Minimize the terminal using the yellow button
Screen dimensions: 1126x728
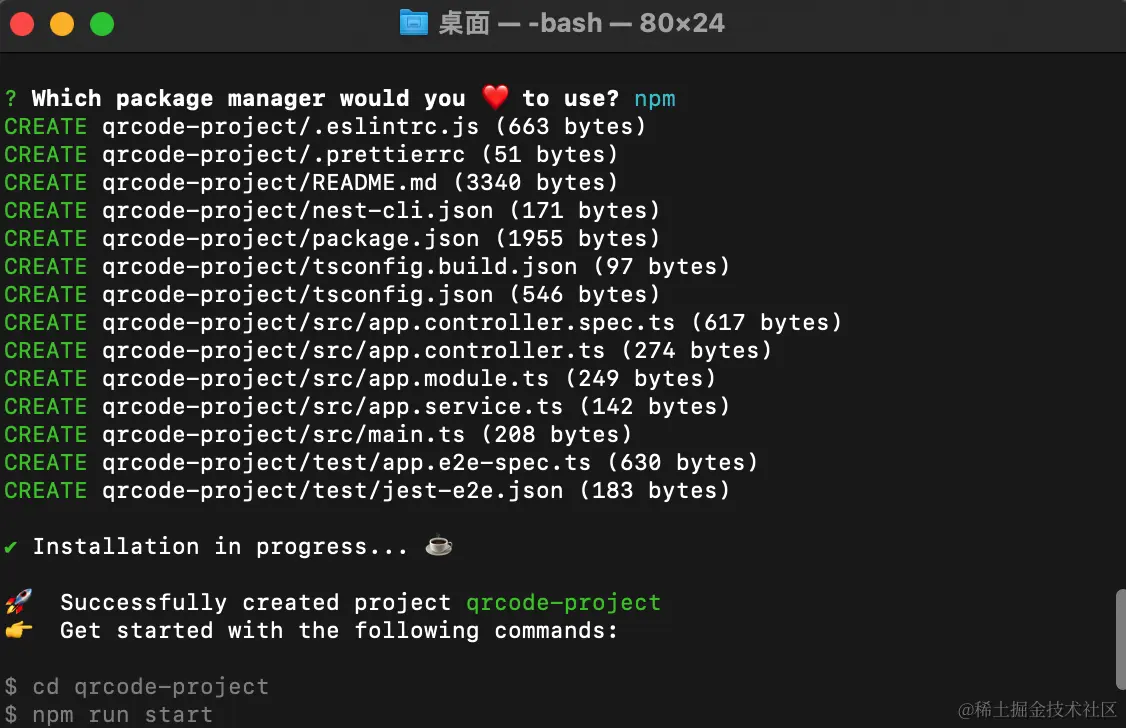tap(62, 24)
